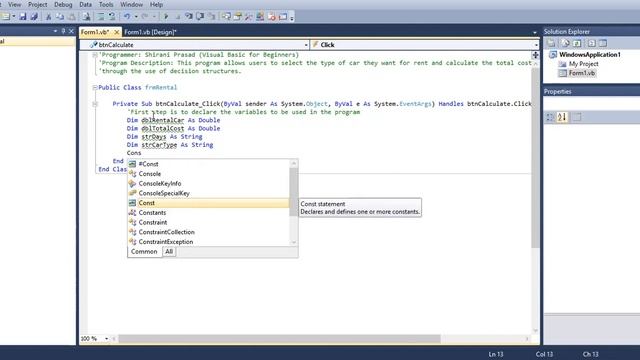Open Properties Window from the toolbar
640x360 pixels.
(238, 17)
